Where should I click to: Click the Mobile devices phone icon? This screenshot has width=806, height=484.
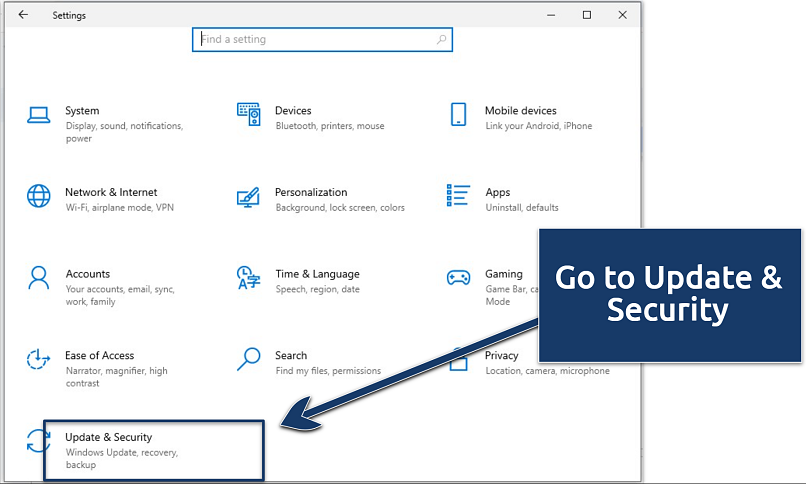[x=458, y=114]
